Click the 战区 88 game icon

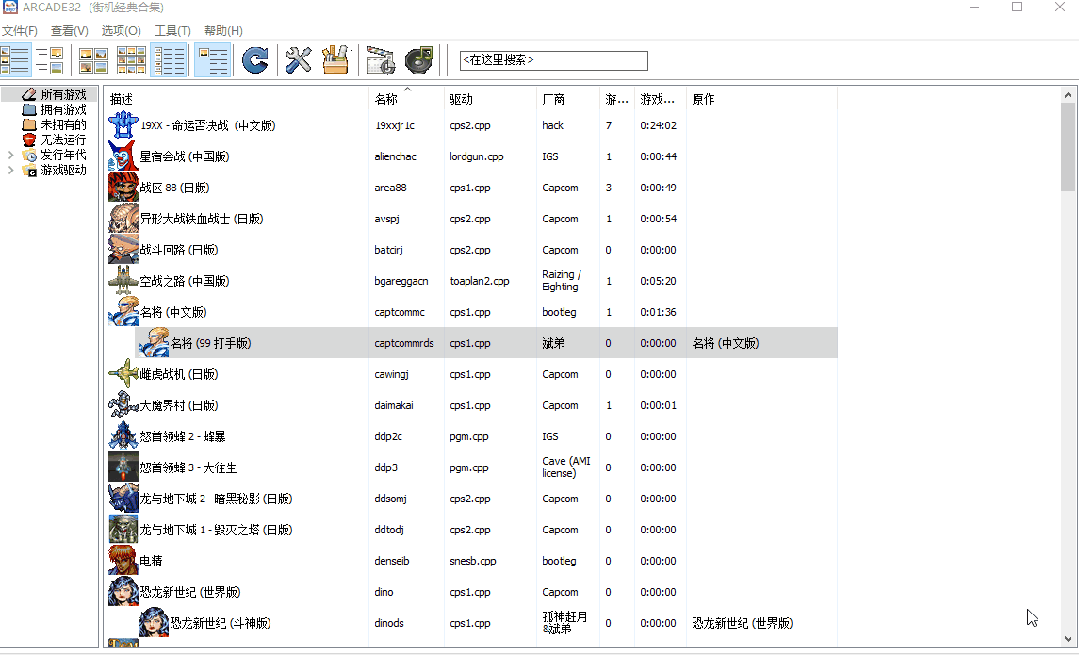coord(123,187)
